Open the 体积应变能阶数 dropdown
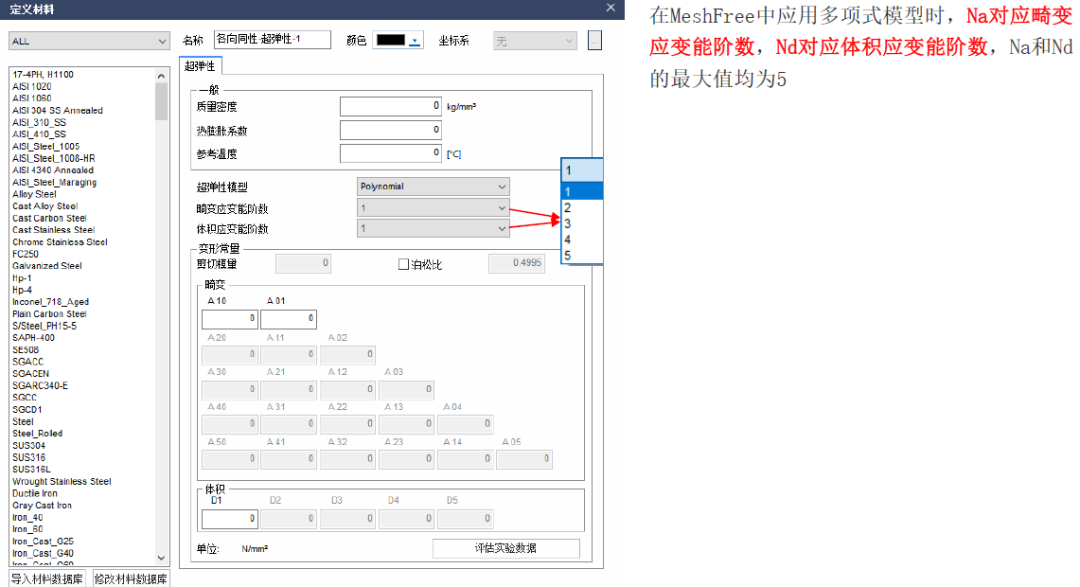 point(433,229)
